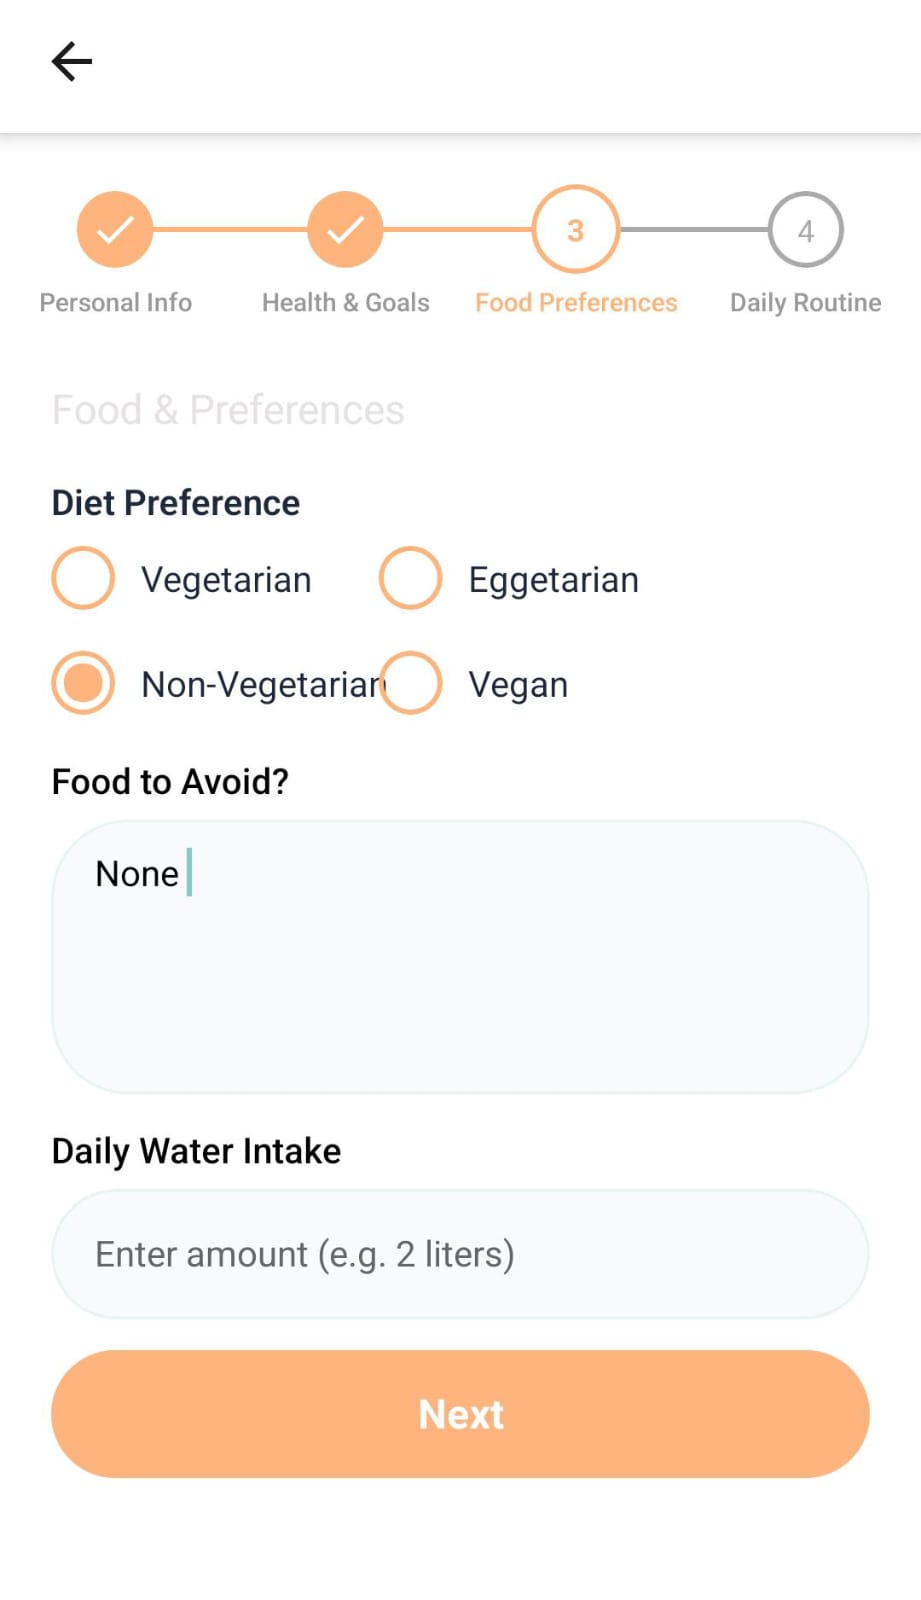Click the Daily Water Intake label
Image resolution: width=921 pixels, height=1600 pixels.
pyautogui.click(x=196, y=1151)
